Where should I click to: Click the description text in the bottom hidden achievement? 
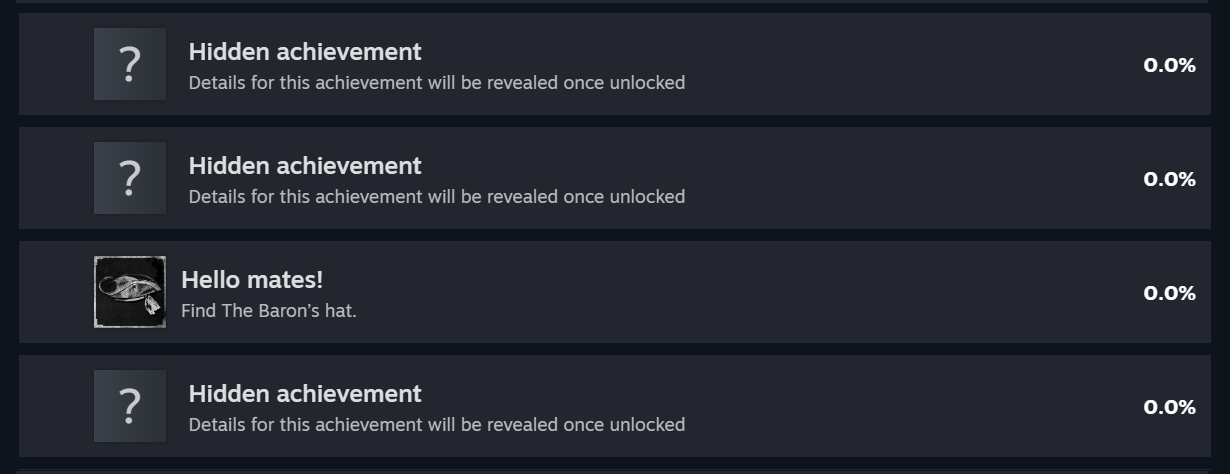coord(436,425)
